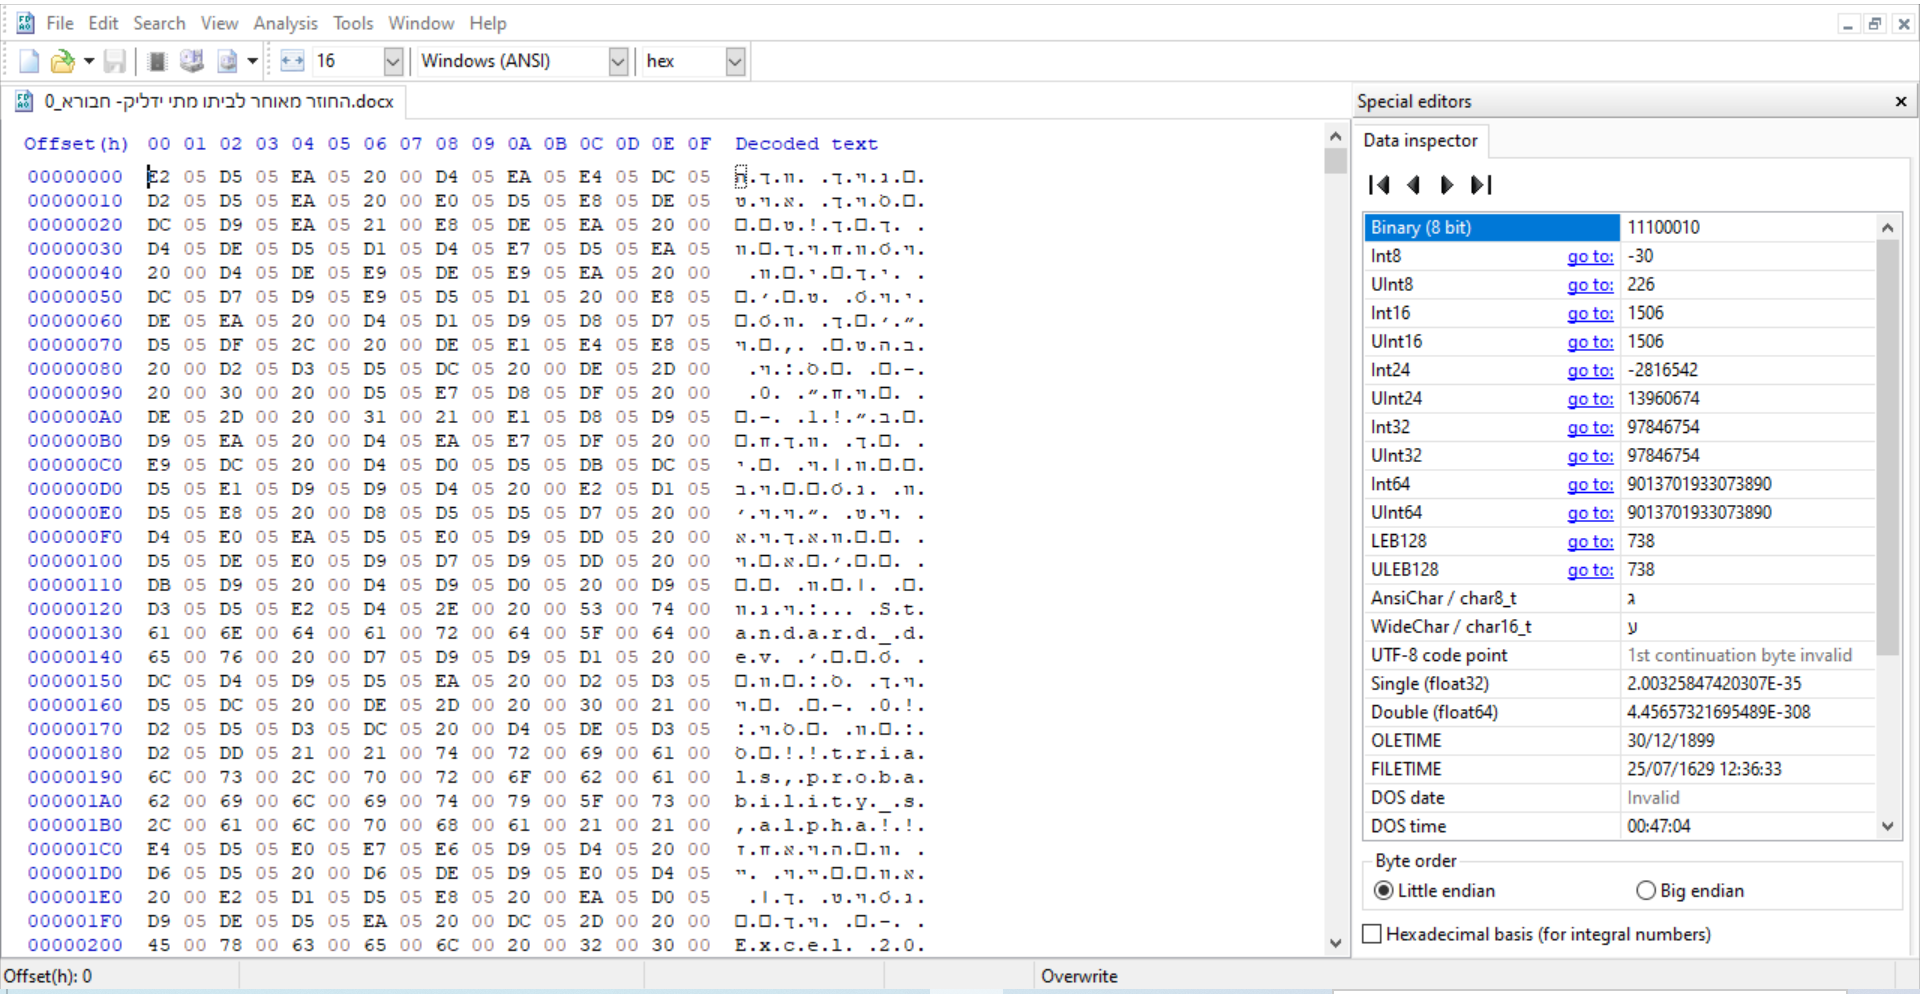The height and width of the screenshot is (994, 1920).
Task: Open the Window menu
Action: [421, 23]
